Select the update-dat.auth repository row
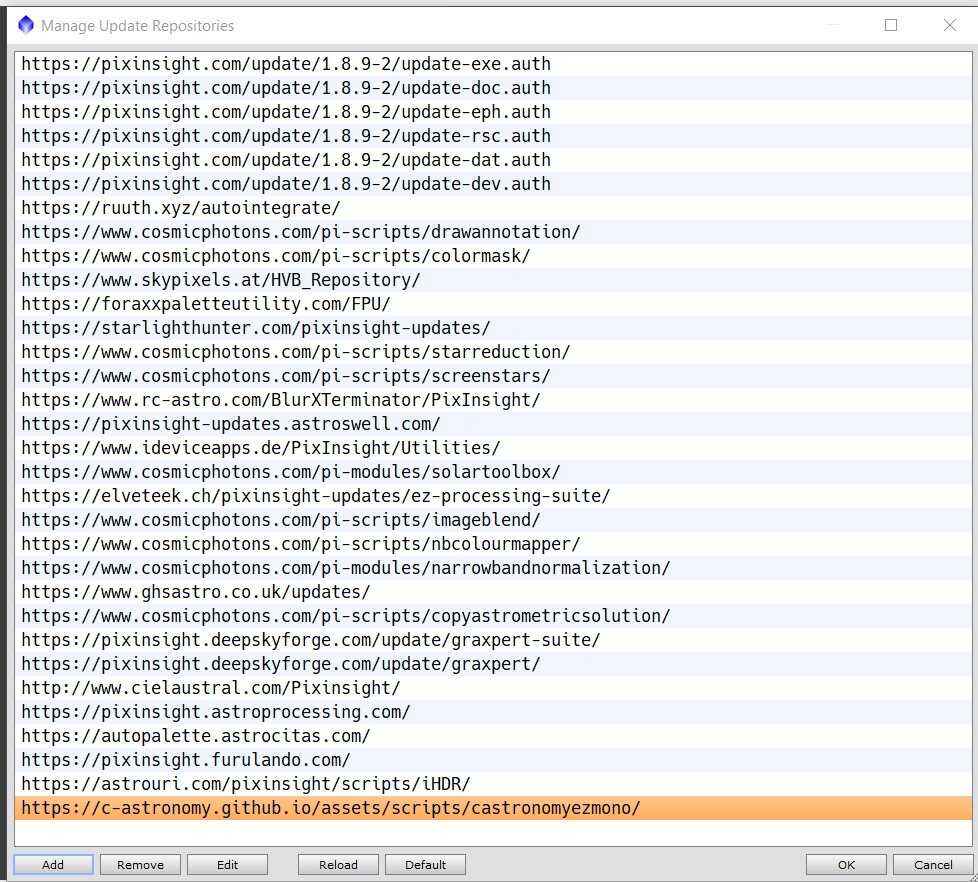 point(493,160)
